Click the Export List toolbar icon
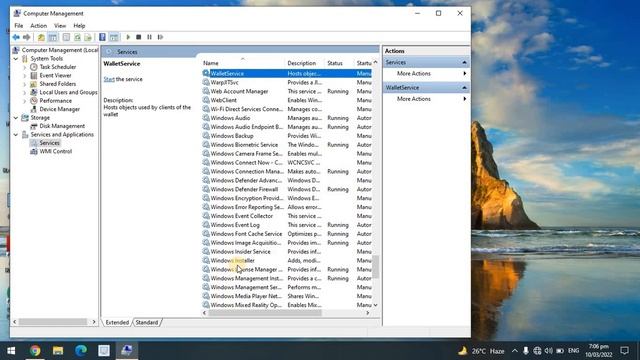The height and width of the screenshot is (360, 640). point(88,37)
